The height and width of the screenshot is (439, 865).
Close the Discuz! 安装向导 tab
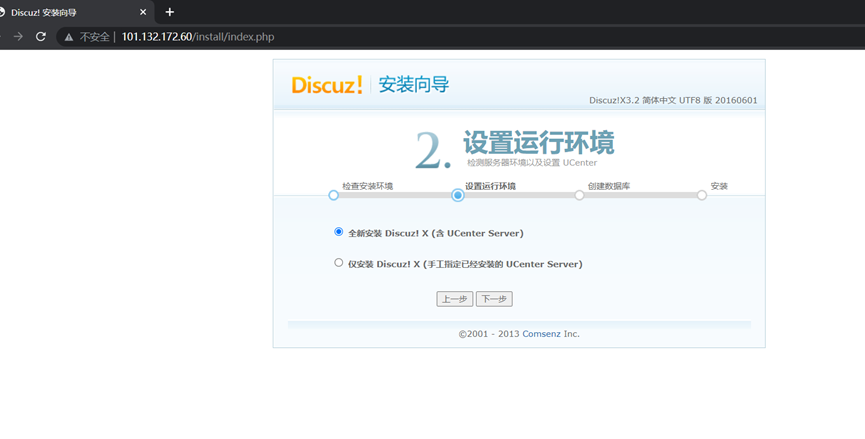tap(143, 12)
